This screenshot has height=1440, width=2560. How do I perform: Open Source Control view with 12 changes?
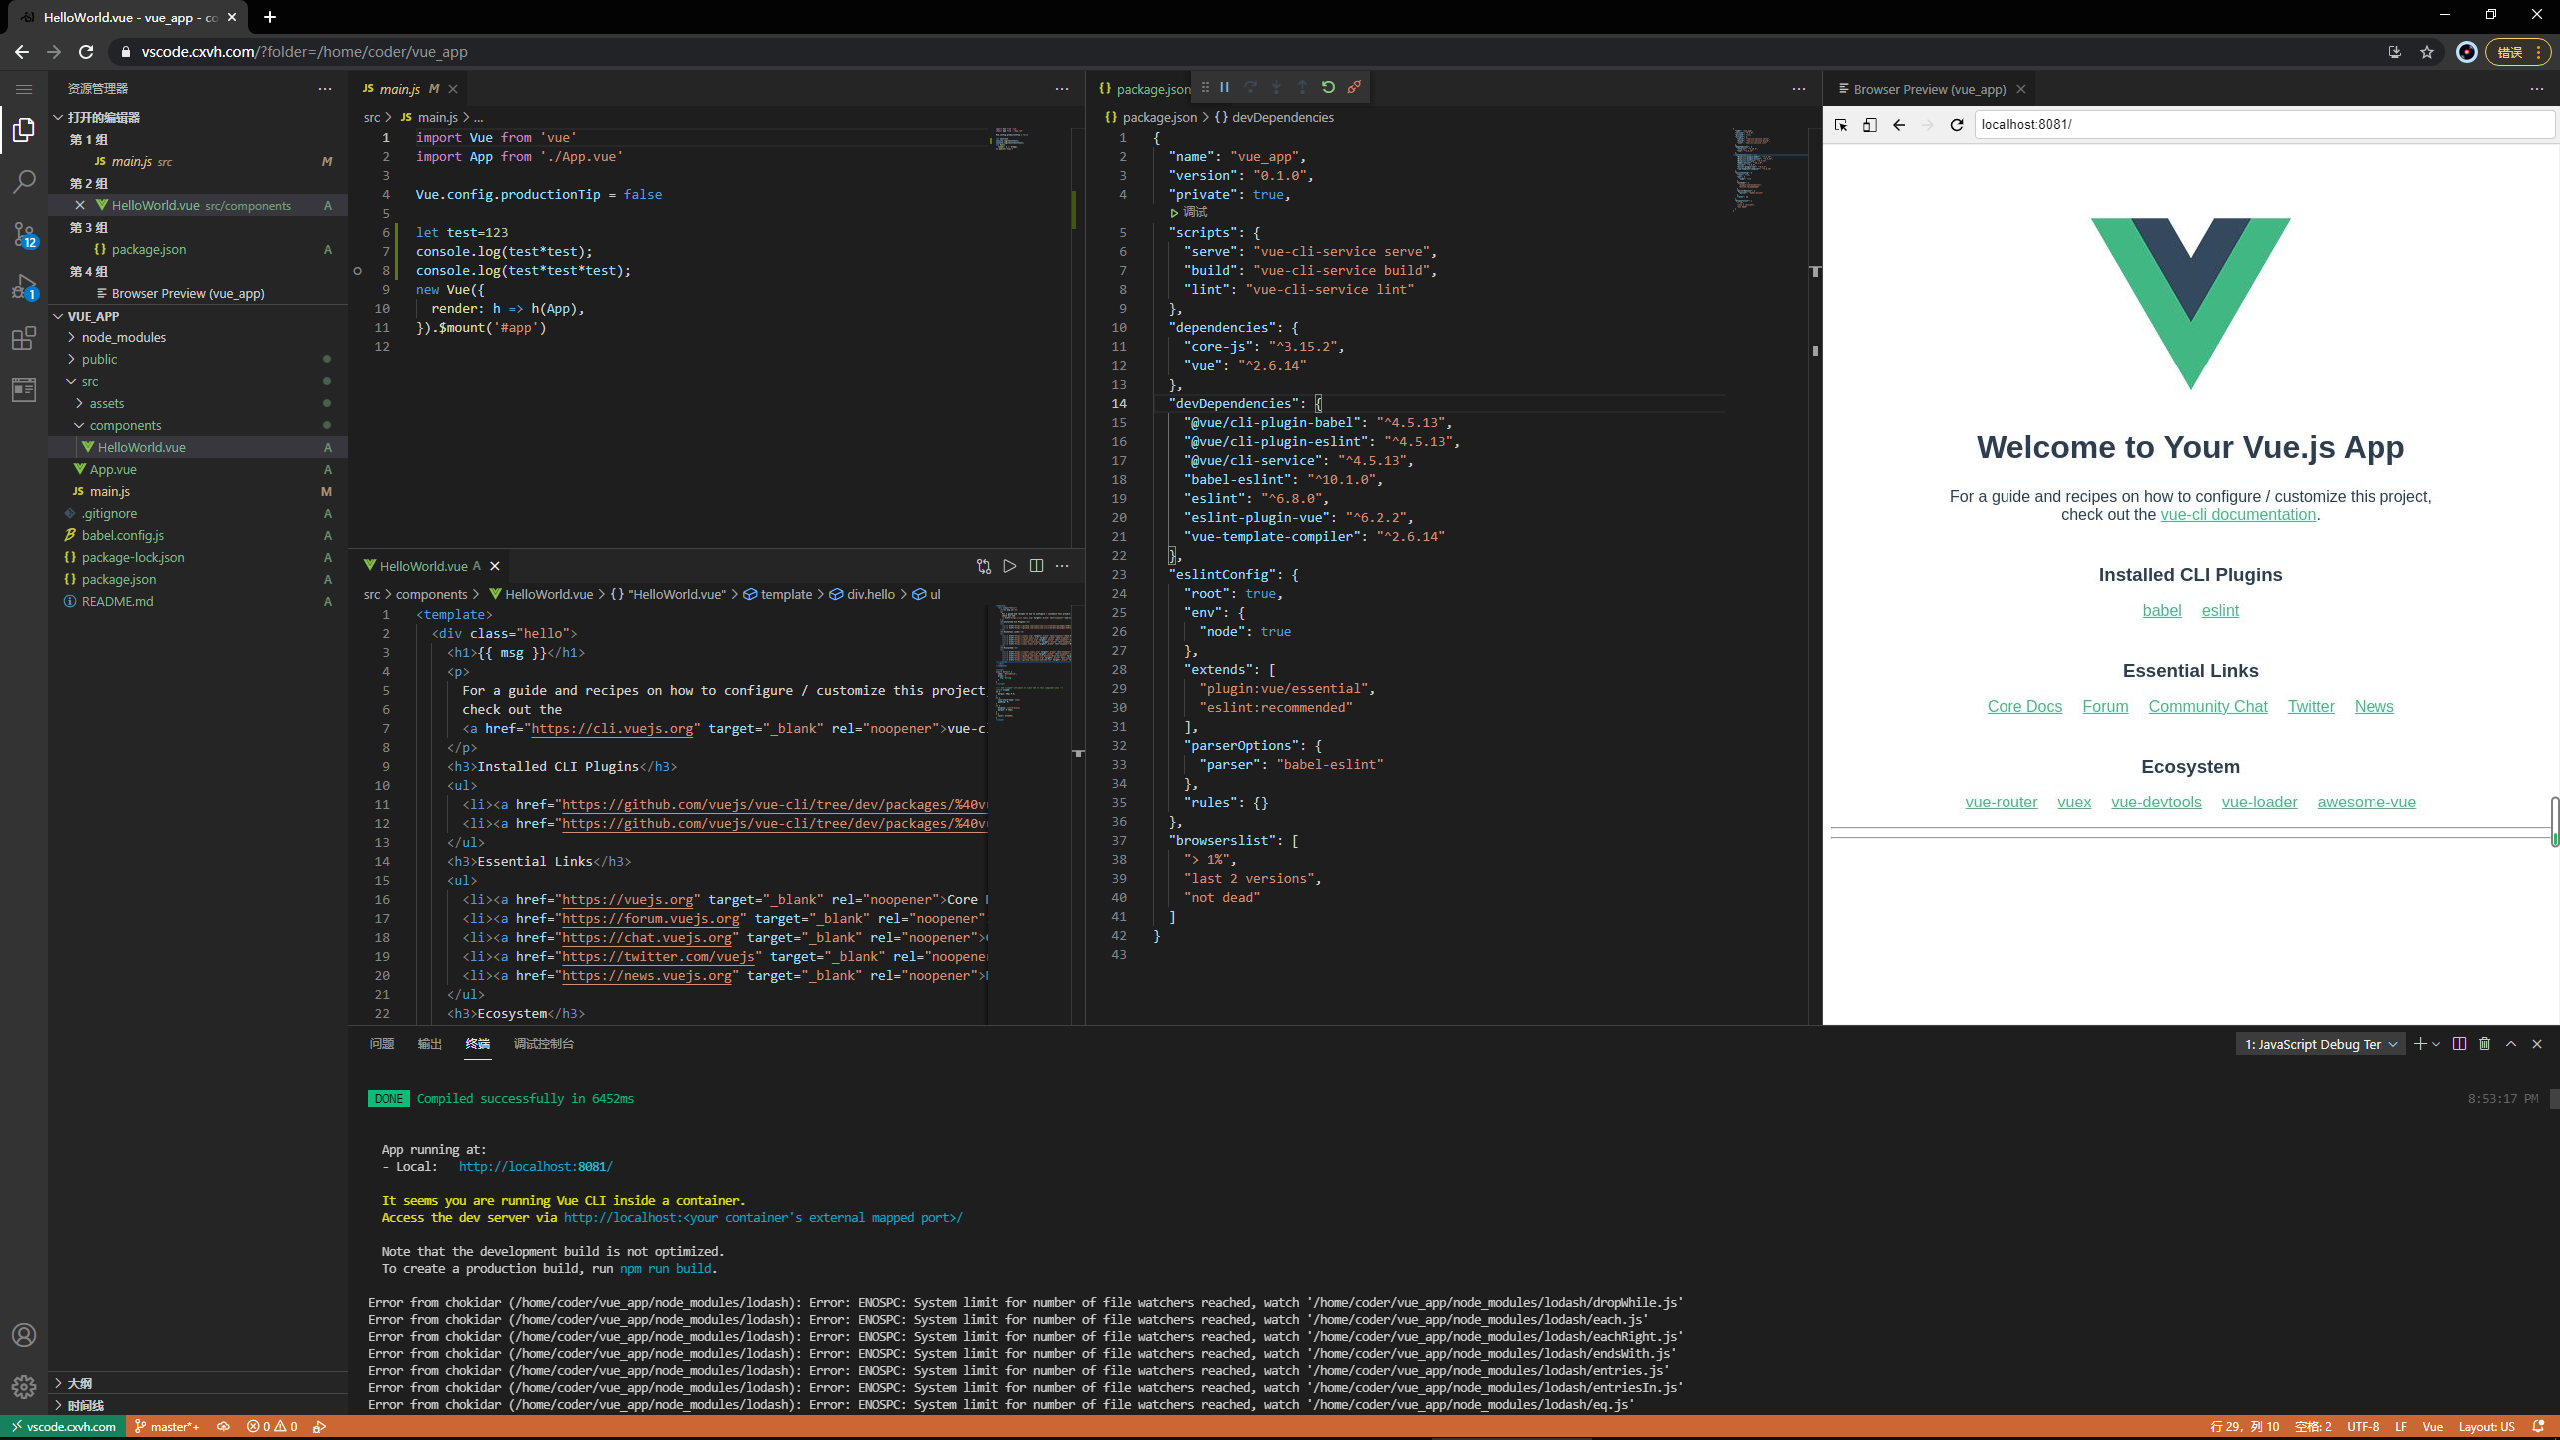pyautogui.click(x=24, y=235)
